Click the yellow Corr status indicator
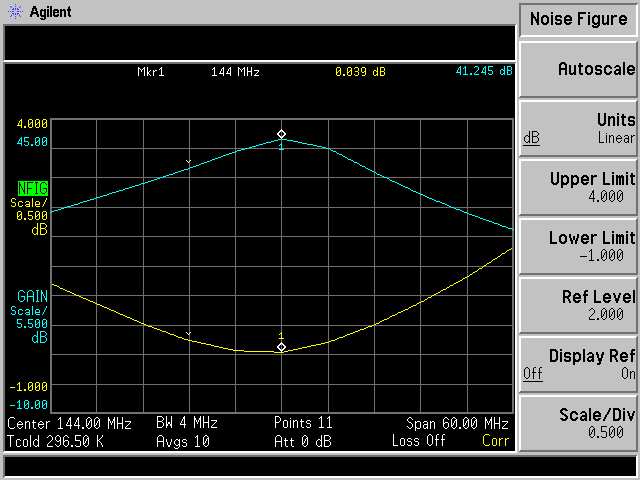Viewport: 640px width, 480px height. pyautogui.click(x=496, y=441)
